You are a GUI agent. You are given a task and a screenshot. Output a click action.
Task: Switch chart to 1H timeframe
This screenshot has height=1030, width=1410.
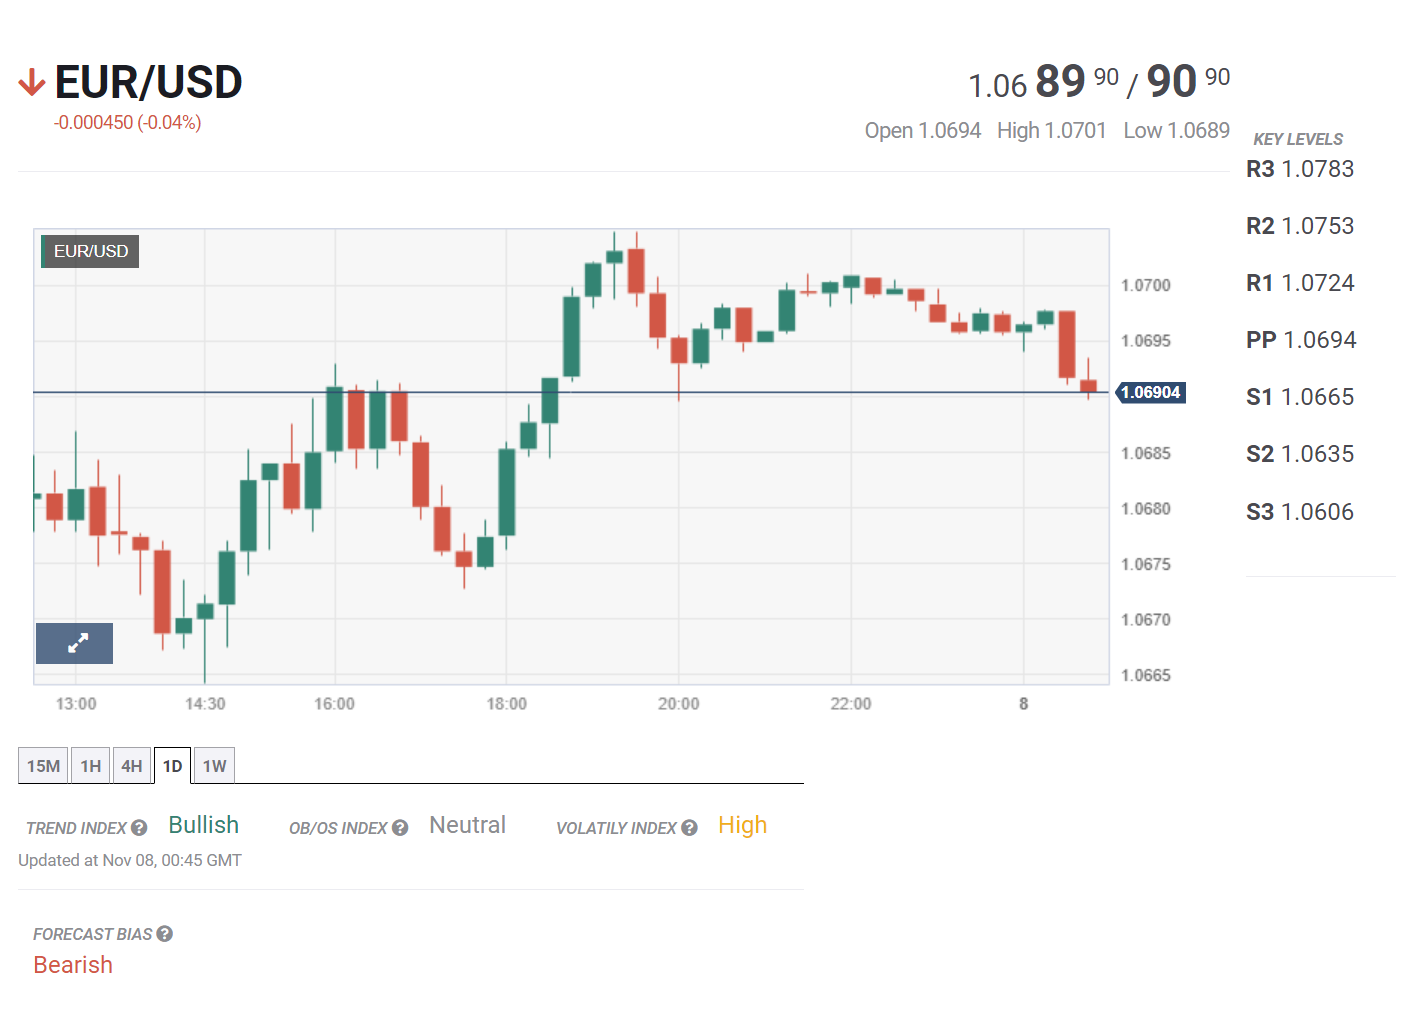(91, 766)
